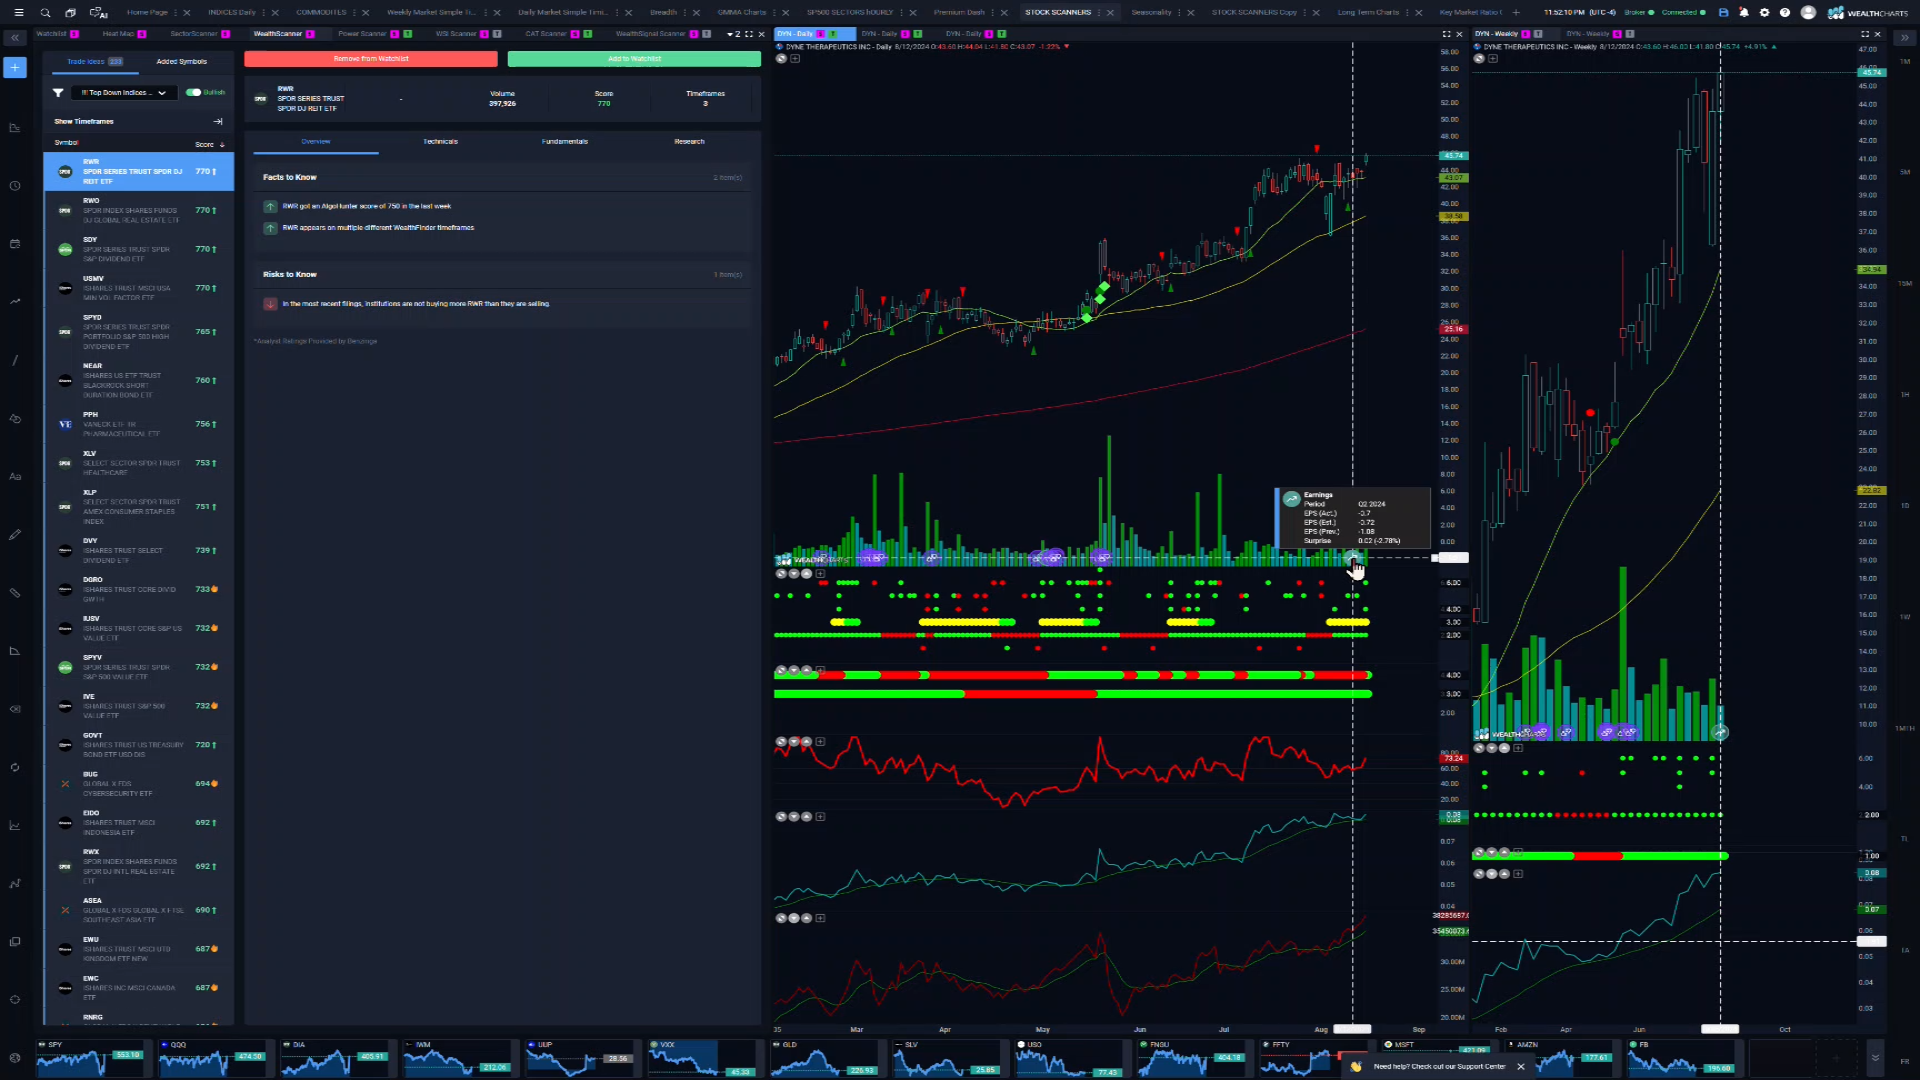The image size is (1920, 1080).
Task: Switch to the Added Symbols tab
Action: point(182,62)
